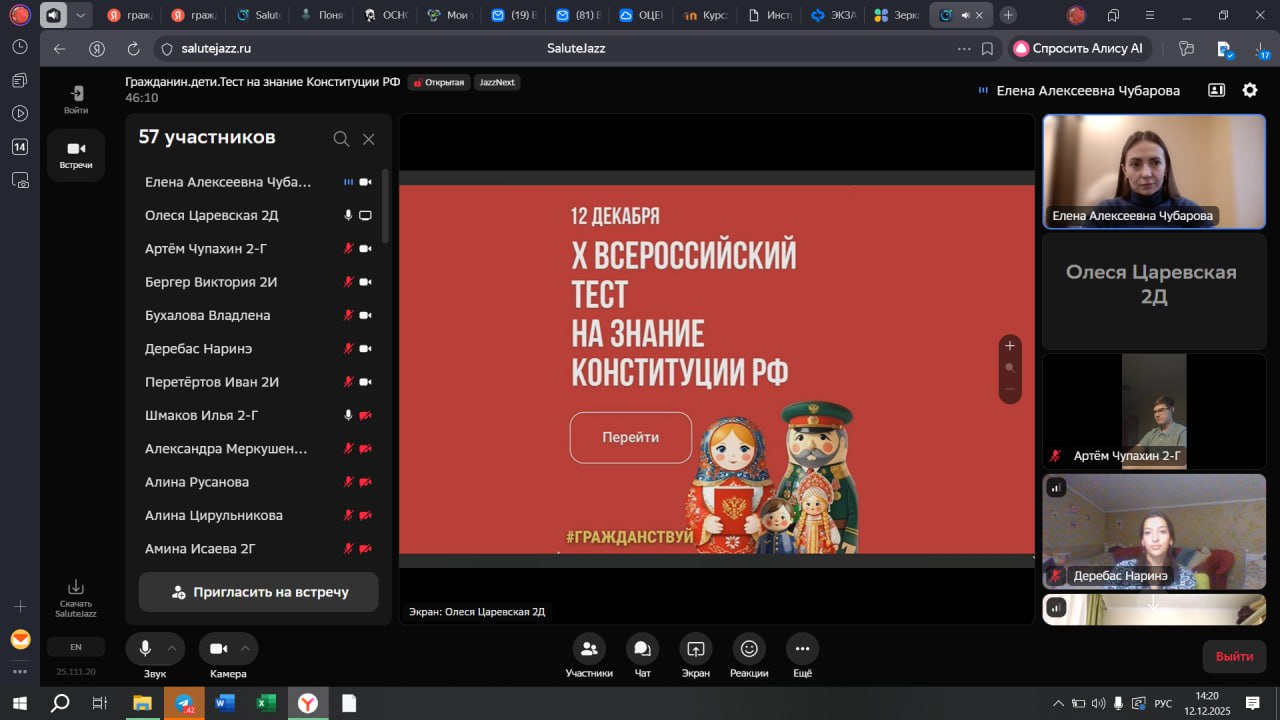Screen dimensions: 1280x720
Task: Open the Реакции reactions menu
Action: [749, 649]
